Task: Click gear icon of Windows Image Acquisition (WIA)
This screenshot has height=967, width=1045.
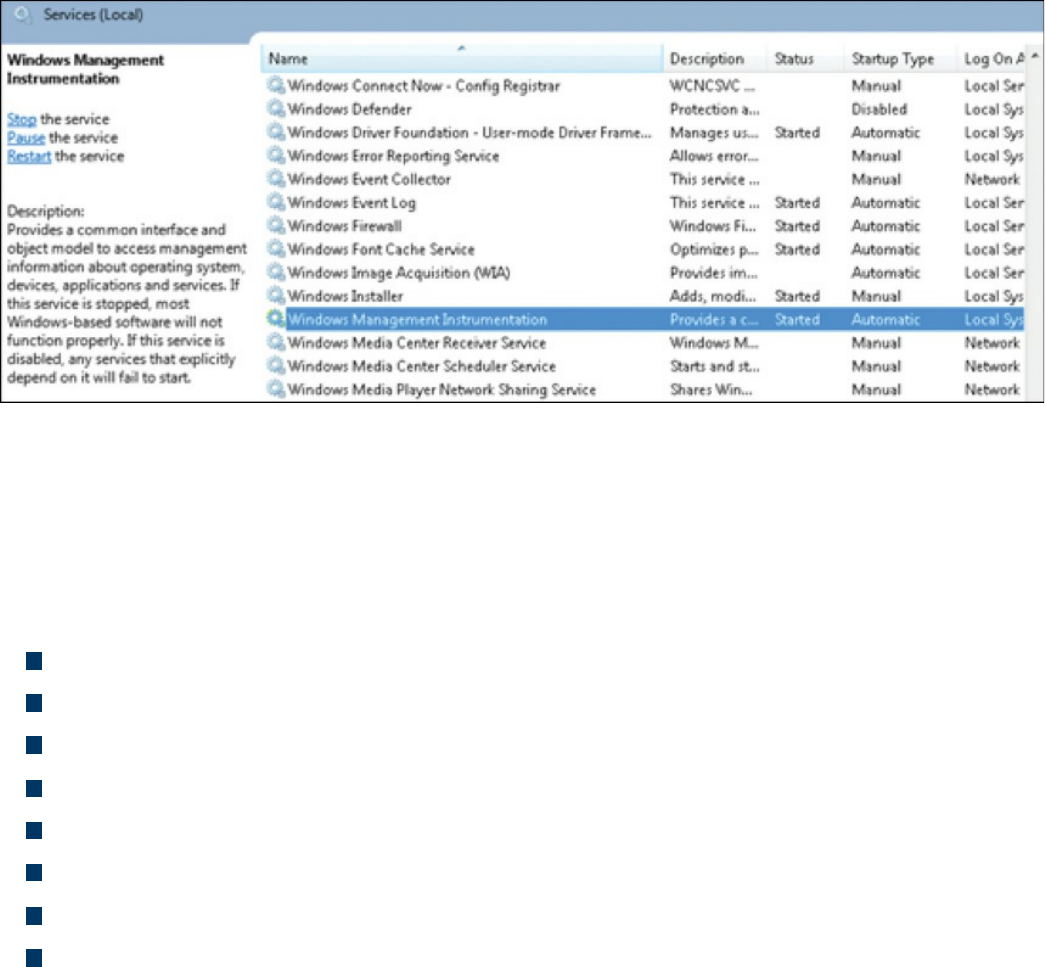Action: click(275, 272)
